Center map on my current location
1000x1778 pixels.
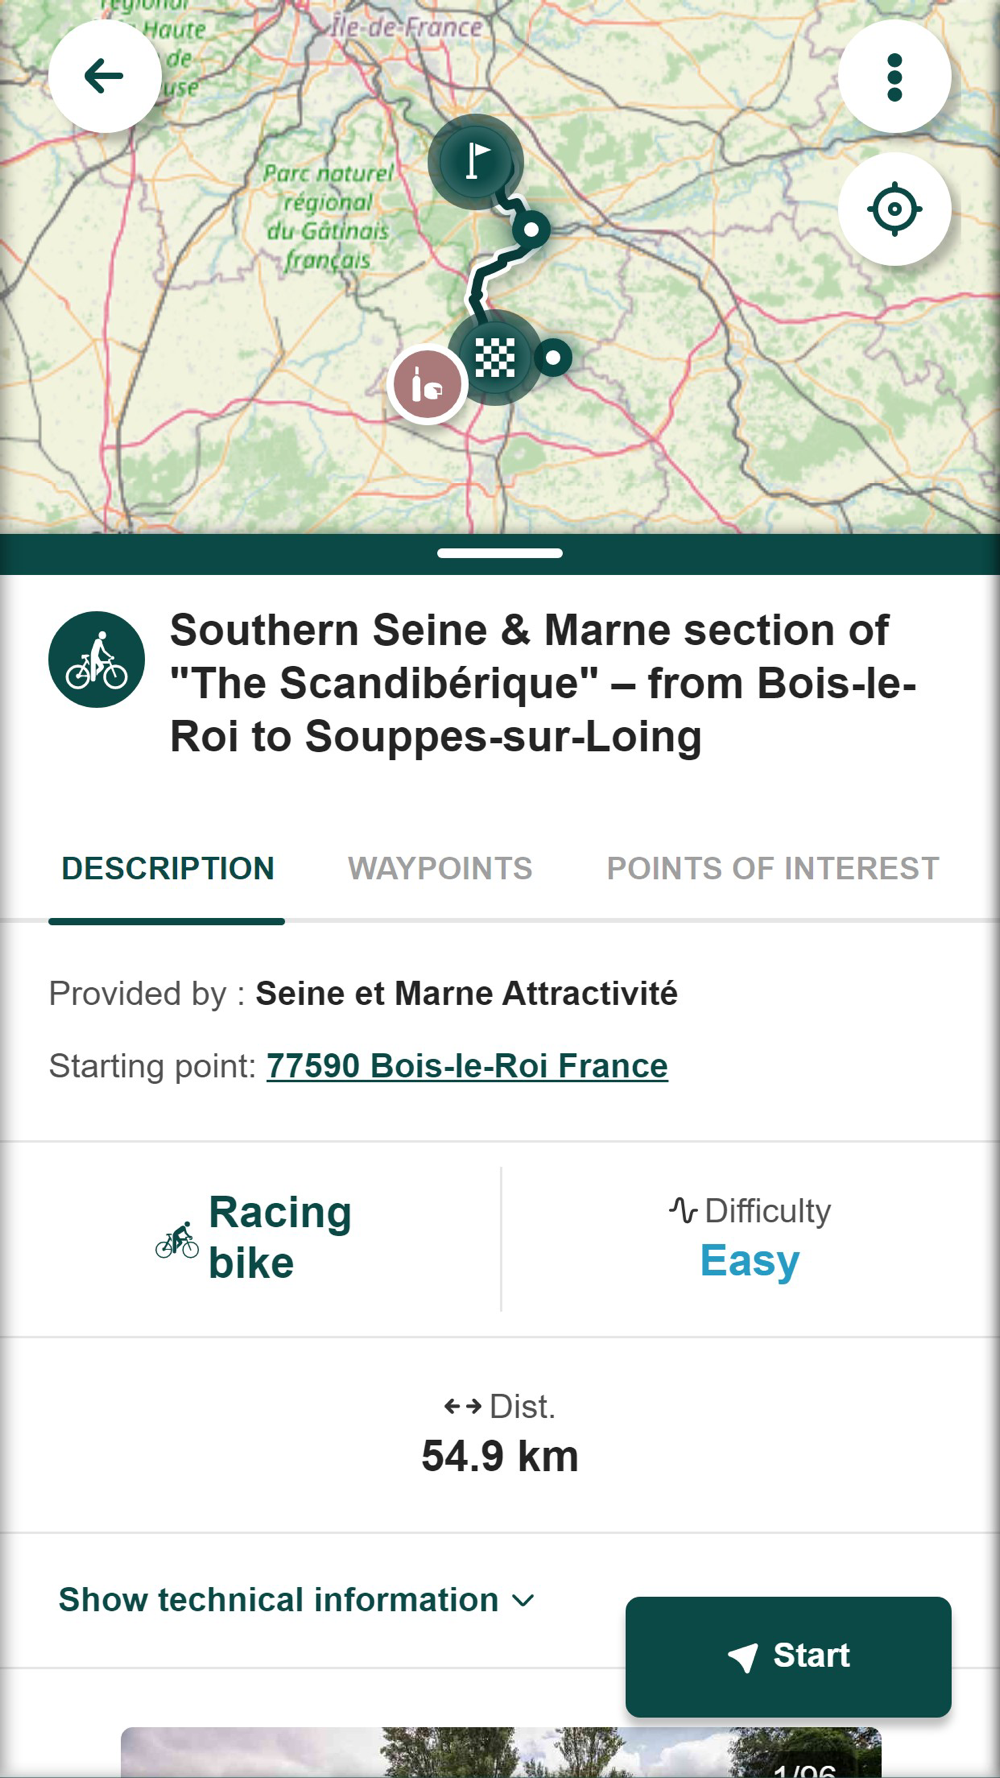pyautogui.click(x=894, y=210)
